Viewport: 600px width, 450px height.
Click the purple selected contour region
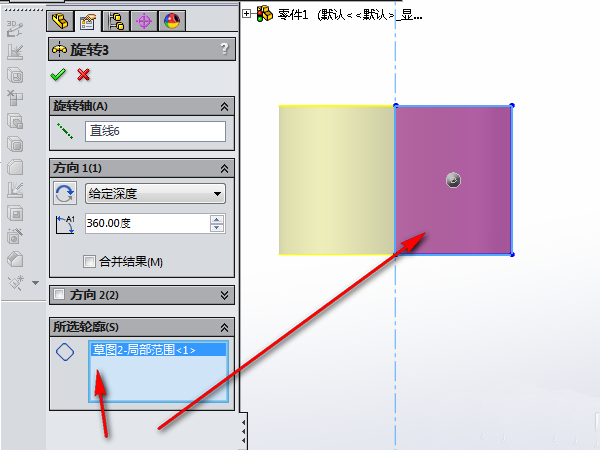pos(453,180)
